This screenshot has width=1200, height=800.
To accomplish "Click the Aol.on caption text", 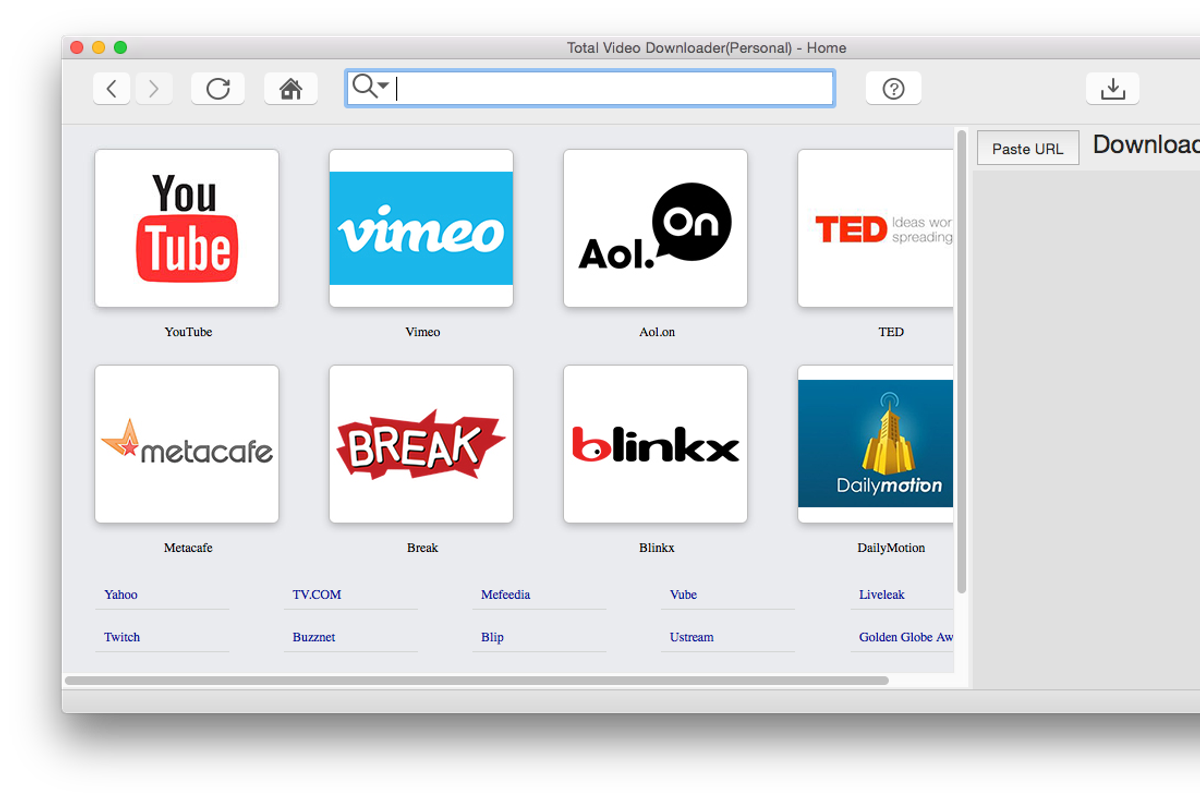I will coord(657,332).
